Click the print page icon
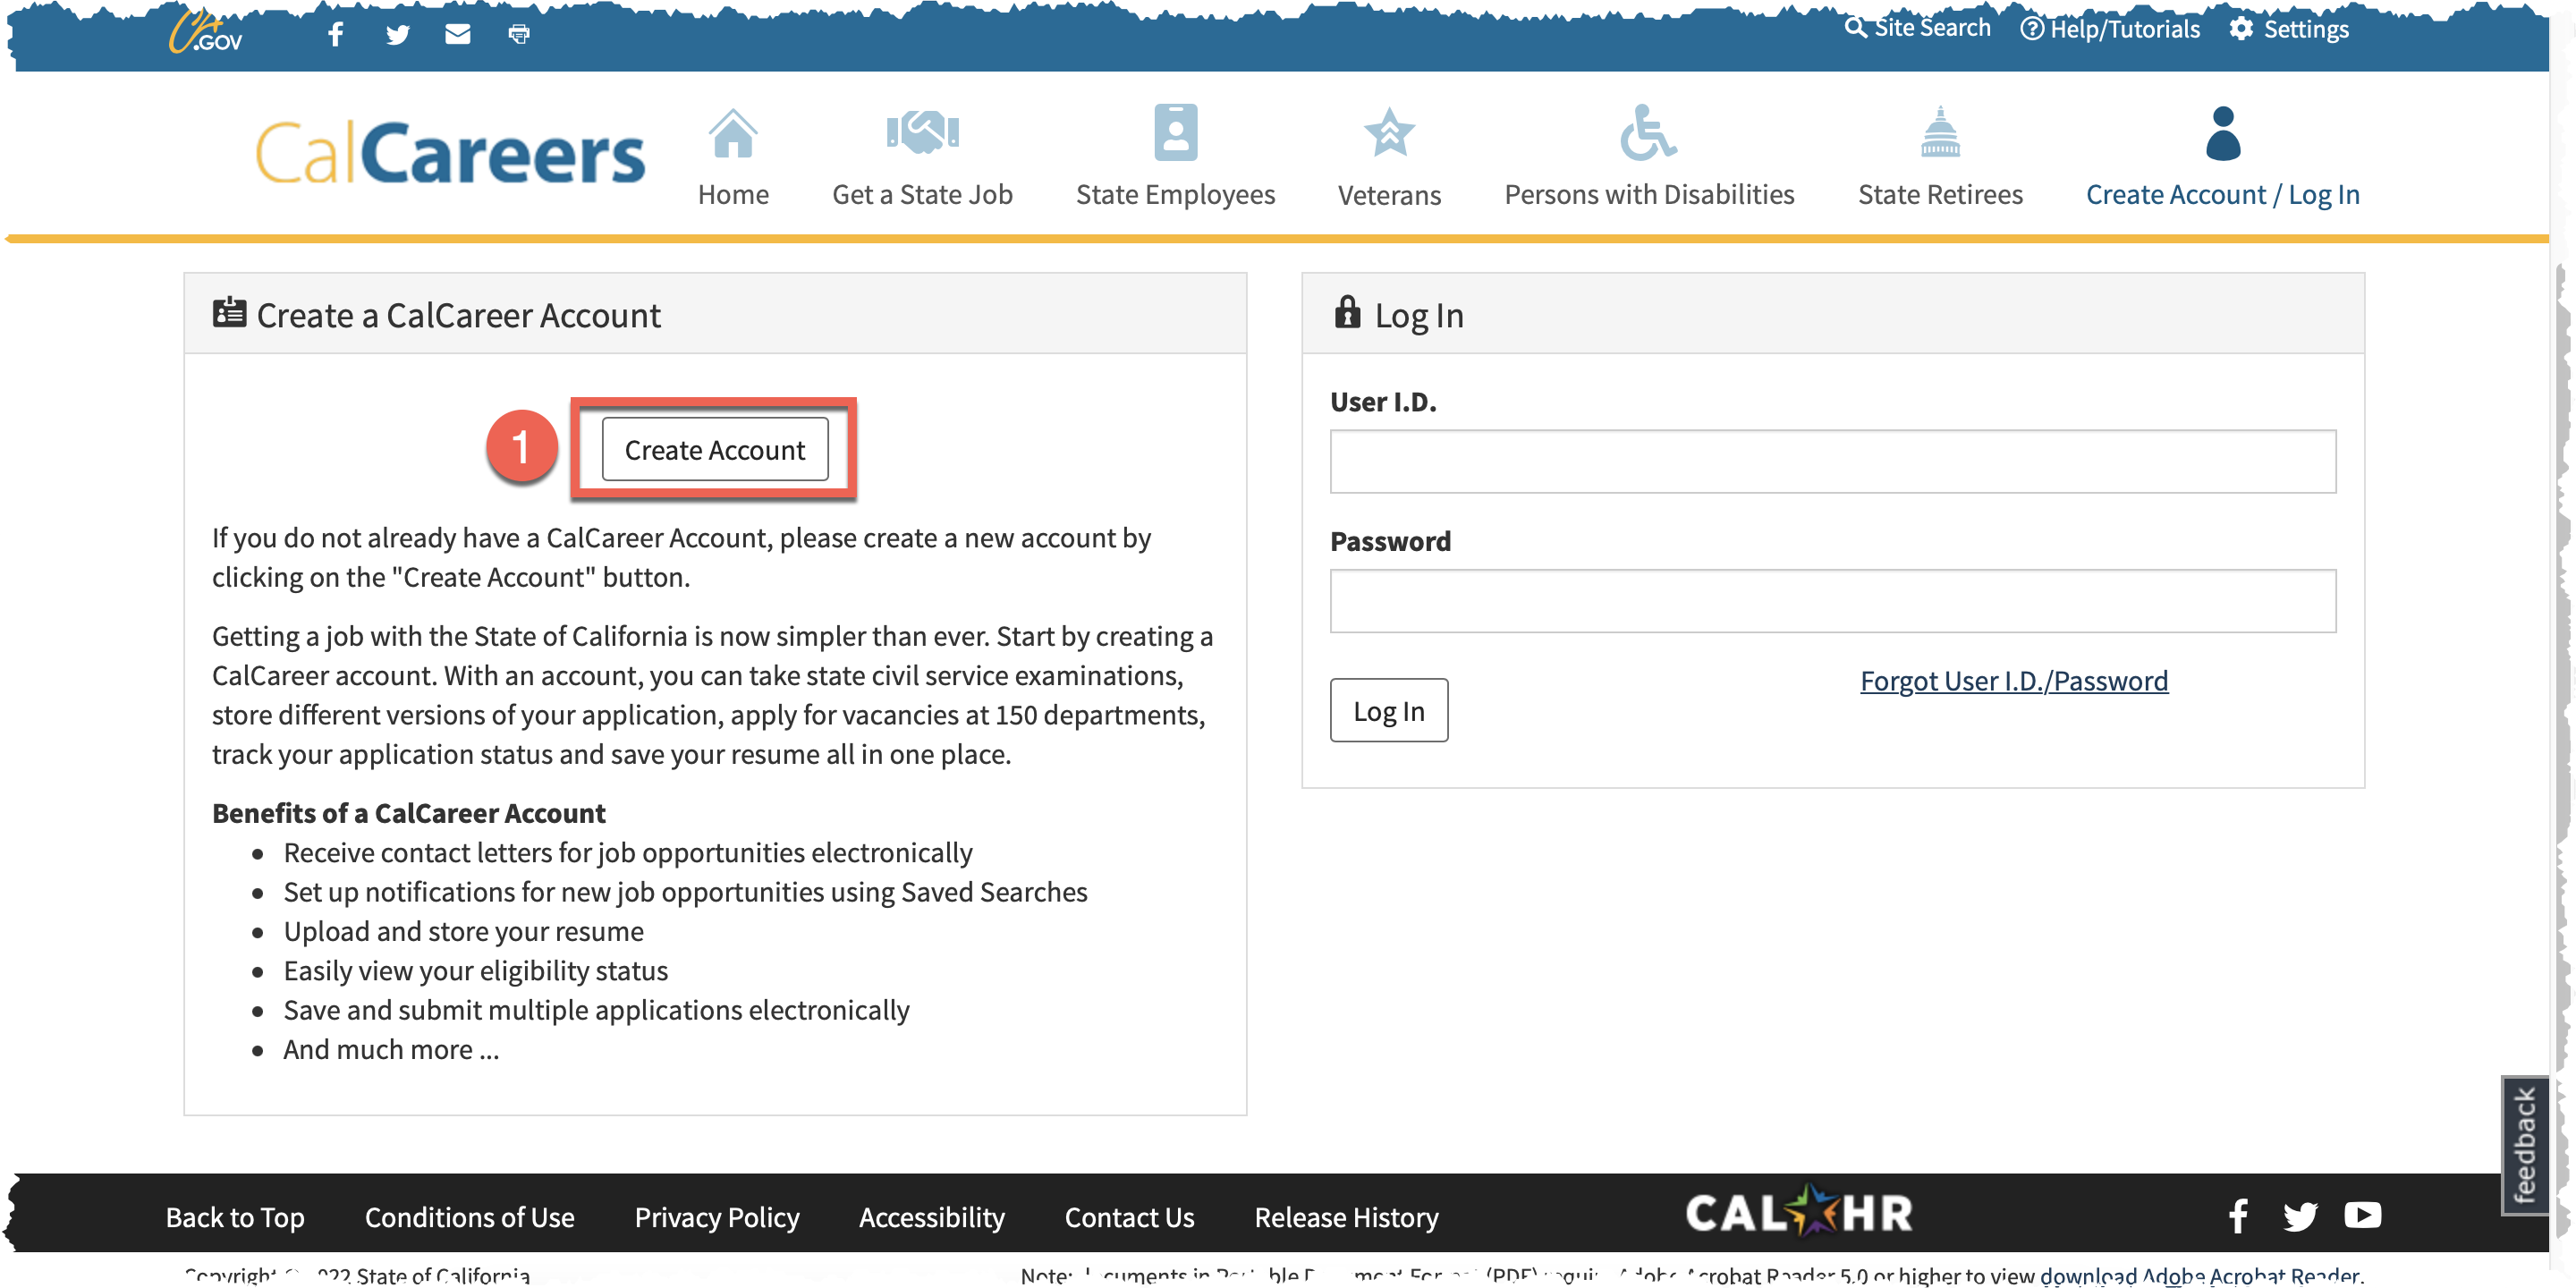 pos(519,35)
